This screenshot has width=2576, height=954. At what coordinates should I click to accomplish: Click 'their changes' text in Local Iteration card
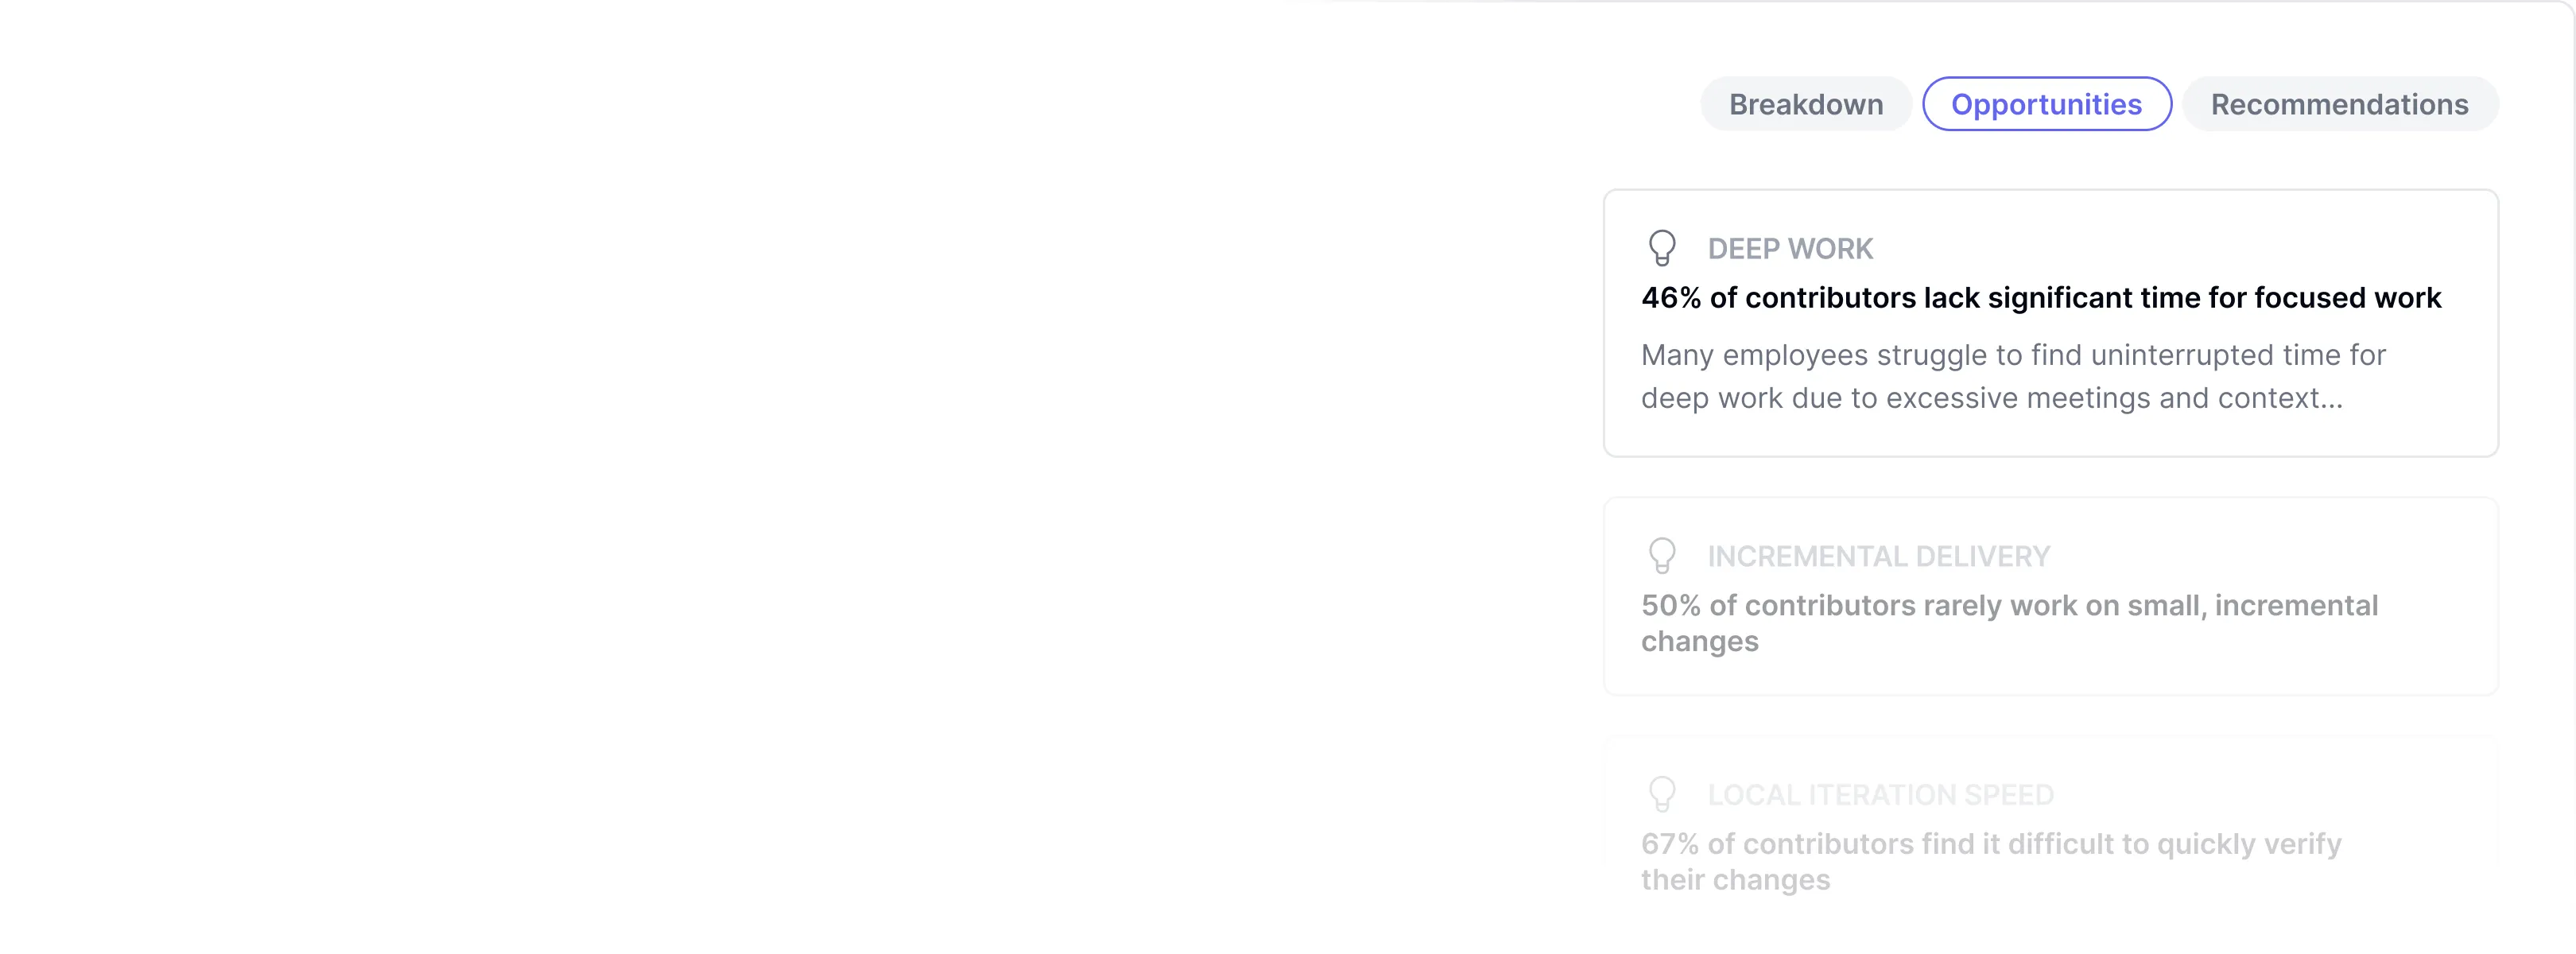pyautogui.click(x=1735, y=880)
